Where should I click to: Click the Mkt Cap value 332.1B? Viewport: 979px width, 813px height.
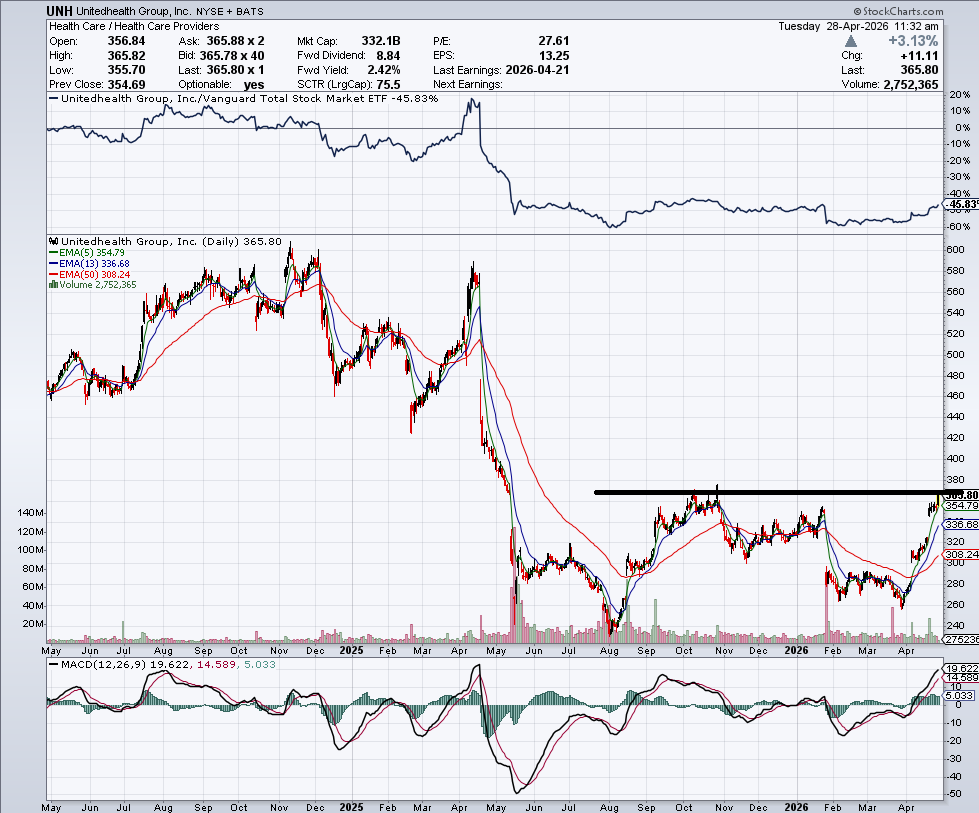pyautogui.click(x=380, y=41)
